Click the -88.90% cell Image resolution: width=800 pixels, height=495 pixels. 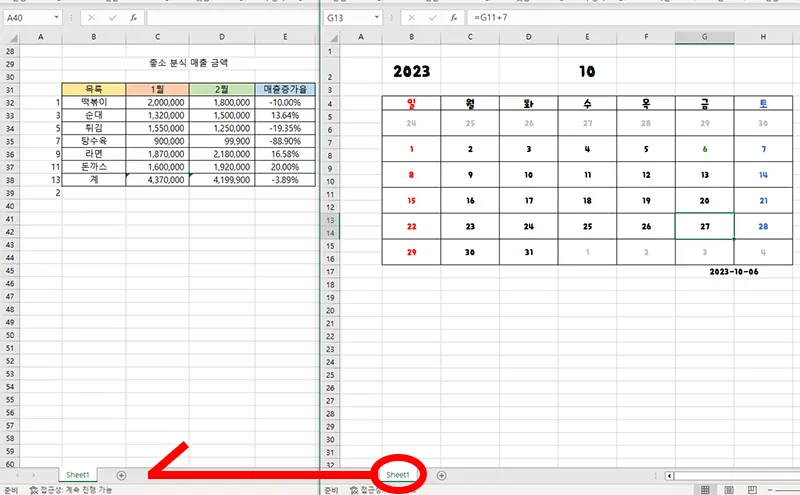pyautogui.click(x=285, y=141)
